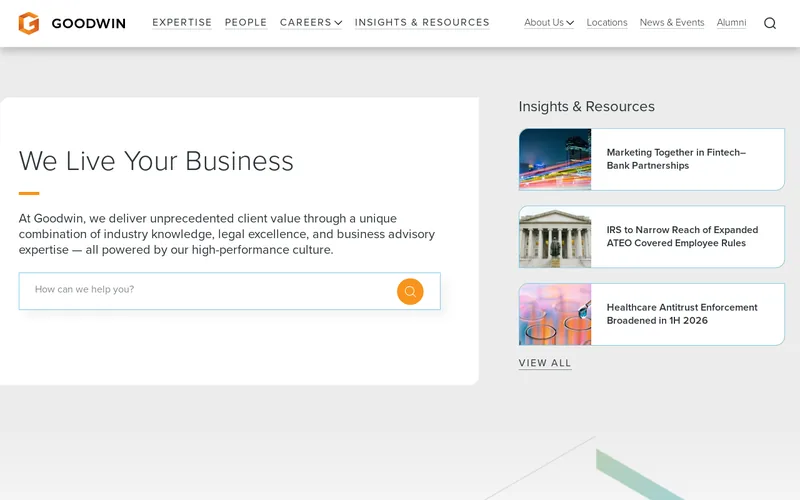Viewport: 800px width, 500px height.
Task: Open the News & Events link
Action: (672, 22)
